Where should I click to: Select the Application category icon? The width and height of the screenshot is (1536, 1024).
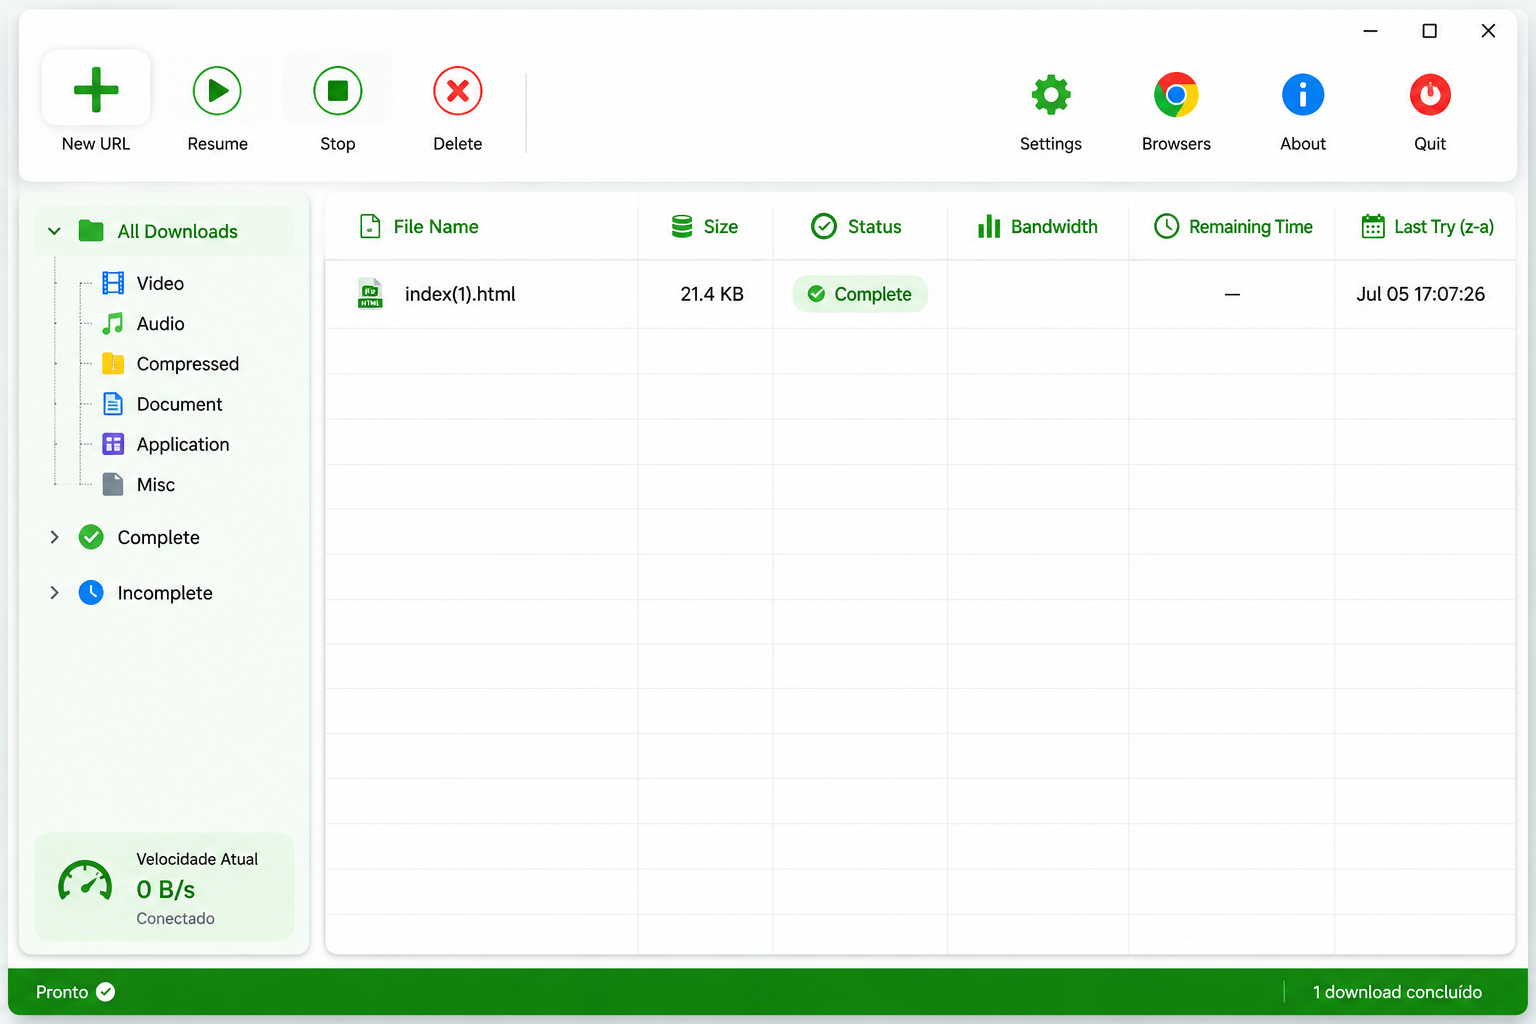point(113,444)
